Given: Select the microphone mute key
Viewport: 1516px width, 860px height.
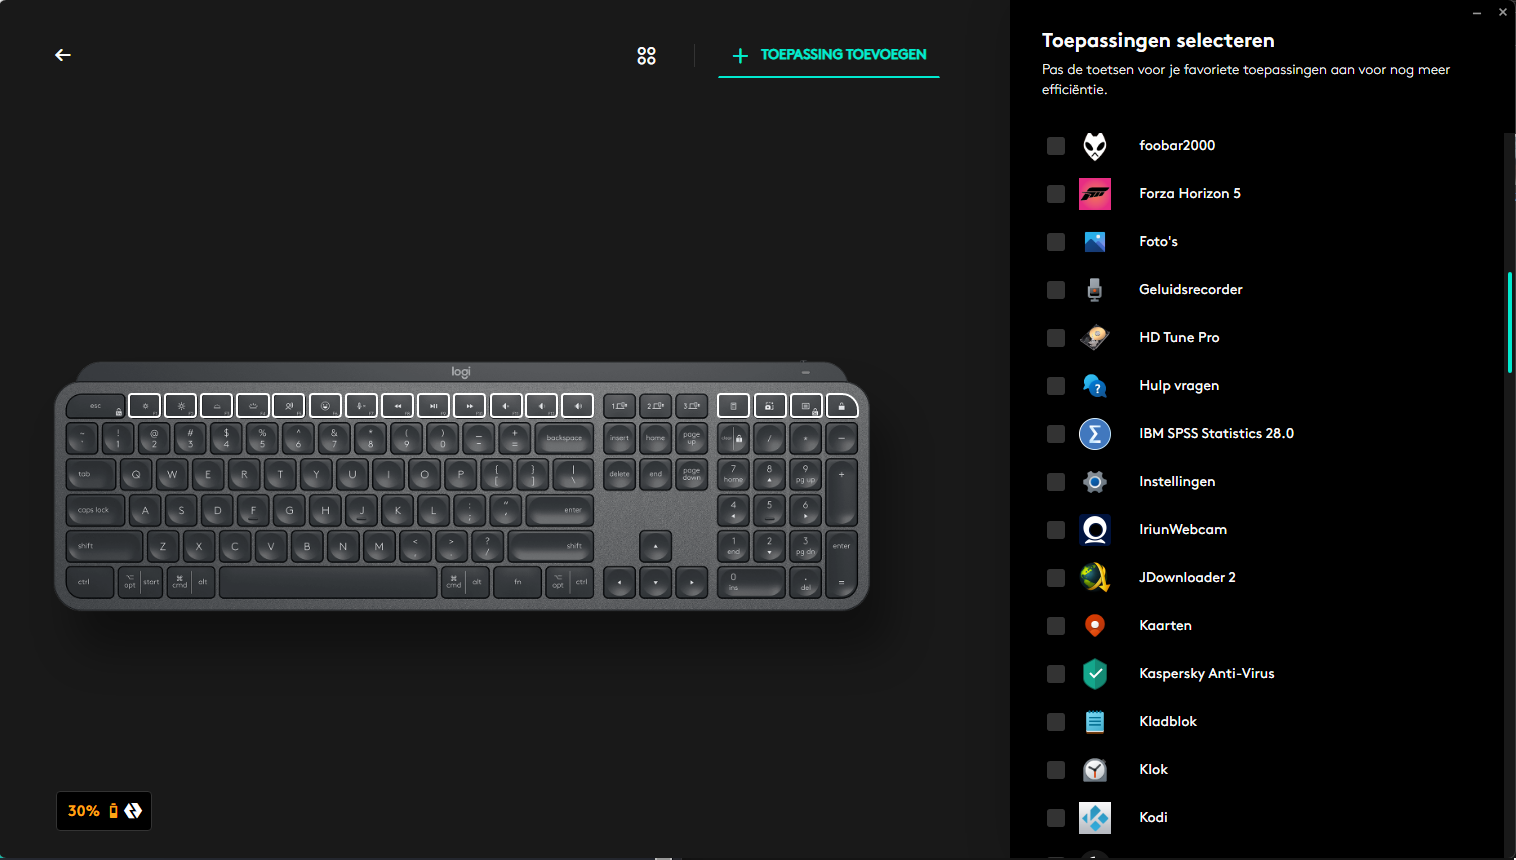Looking at the screenshot, I should tap(361, 406).
